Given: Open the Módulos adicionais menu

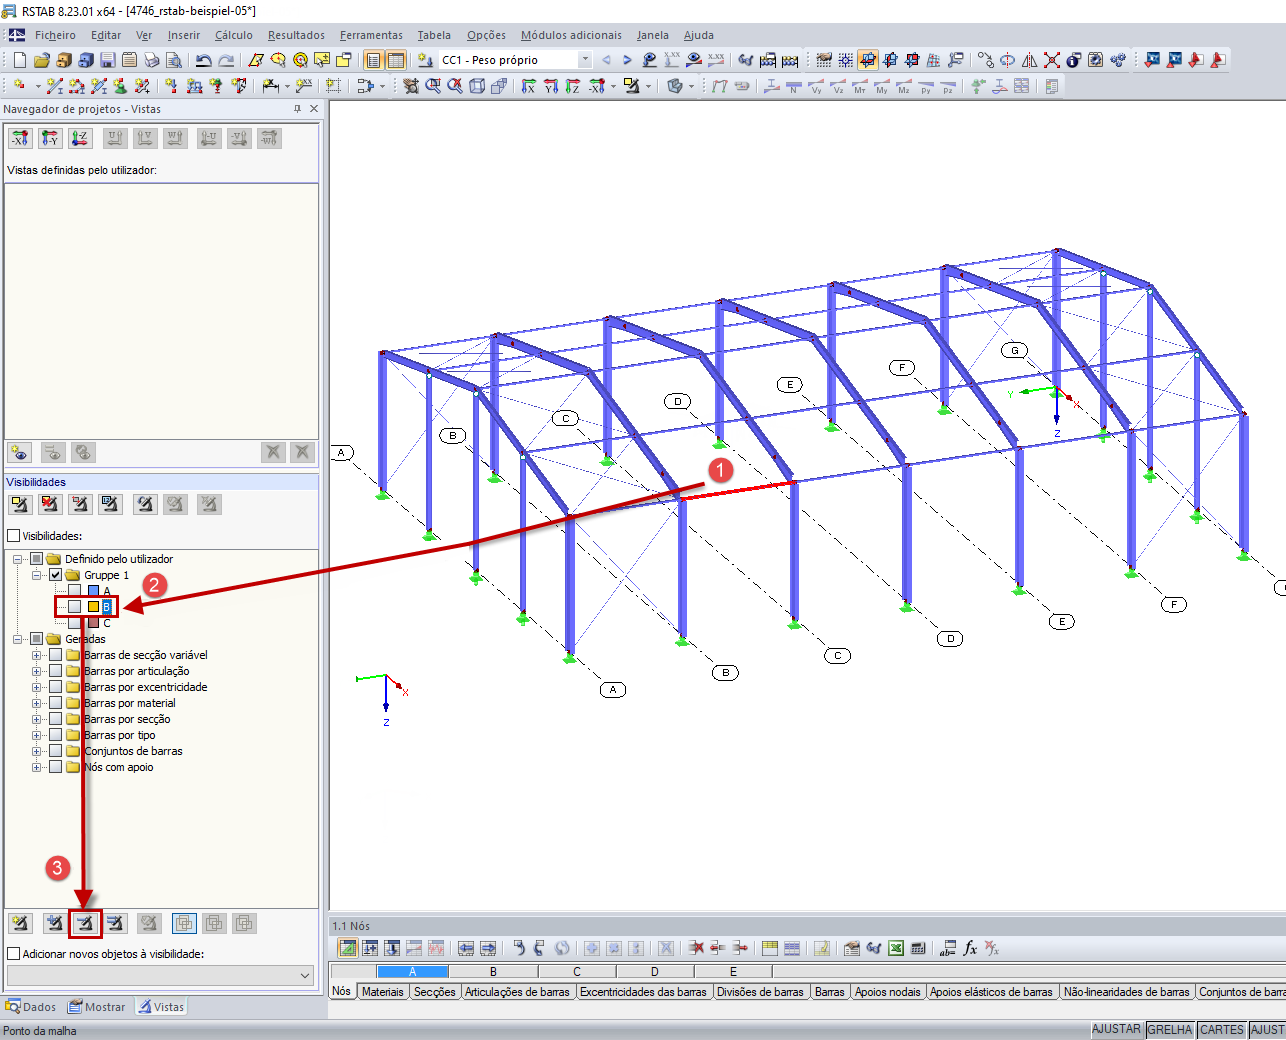Looking at the screenshot, I should coord(571,35).
